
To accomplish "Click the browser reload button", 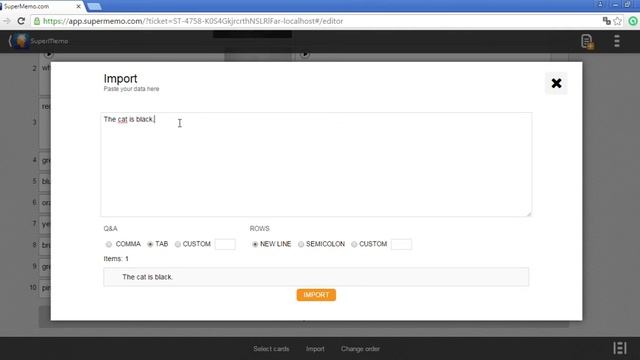I will pos(21,21).
